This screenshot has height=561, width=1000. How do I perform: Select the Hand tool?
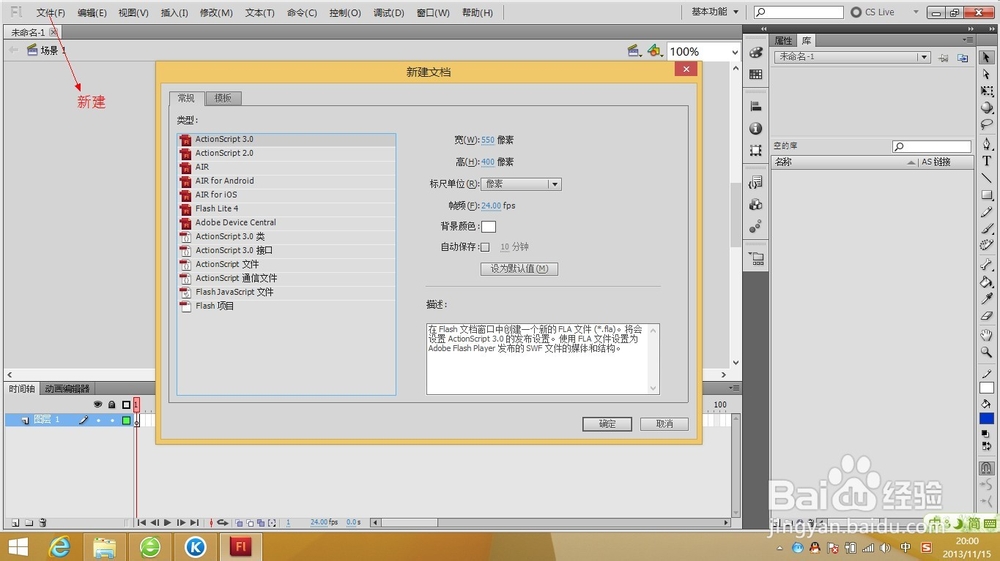(x=986, y=335)
